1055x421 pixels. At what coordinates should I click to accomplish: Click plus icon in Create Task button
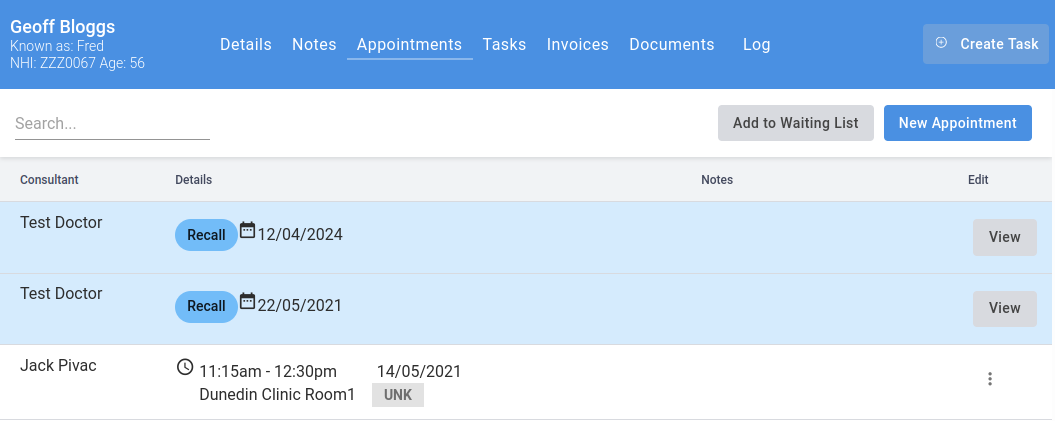[941, 43]
